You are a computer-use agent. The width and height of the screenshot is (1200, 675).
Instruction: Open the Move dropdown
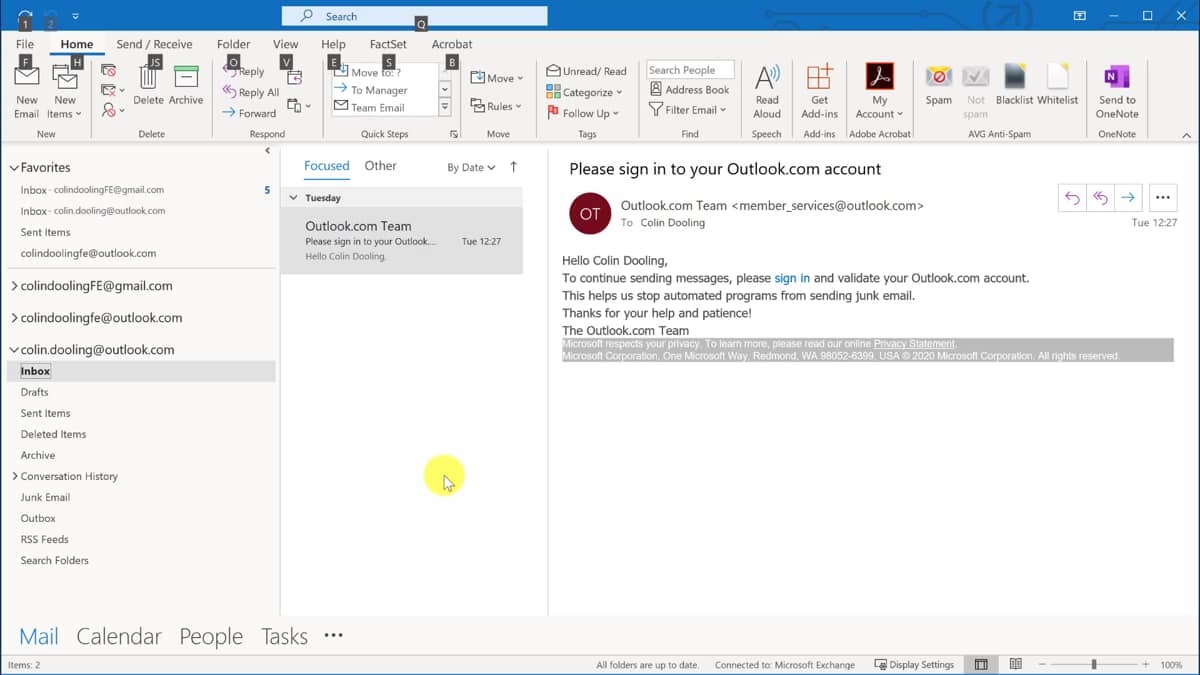pyautogui.click(x=497, y=78)
